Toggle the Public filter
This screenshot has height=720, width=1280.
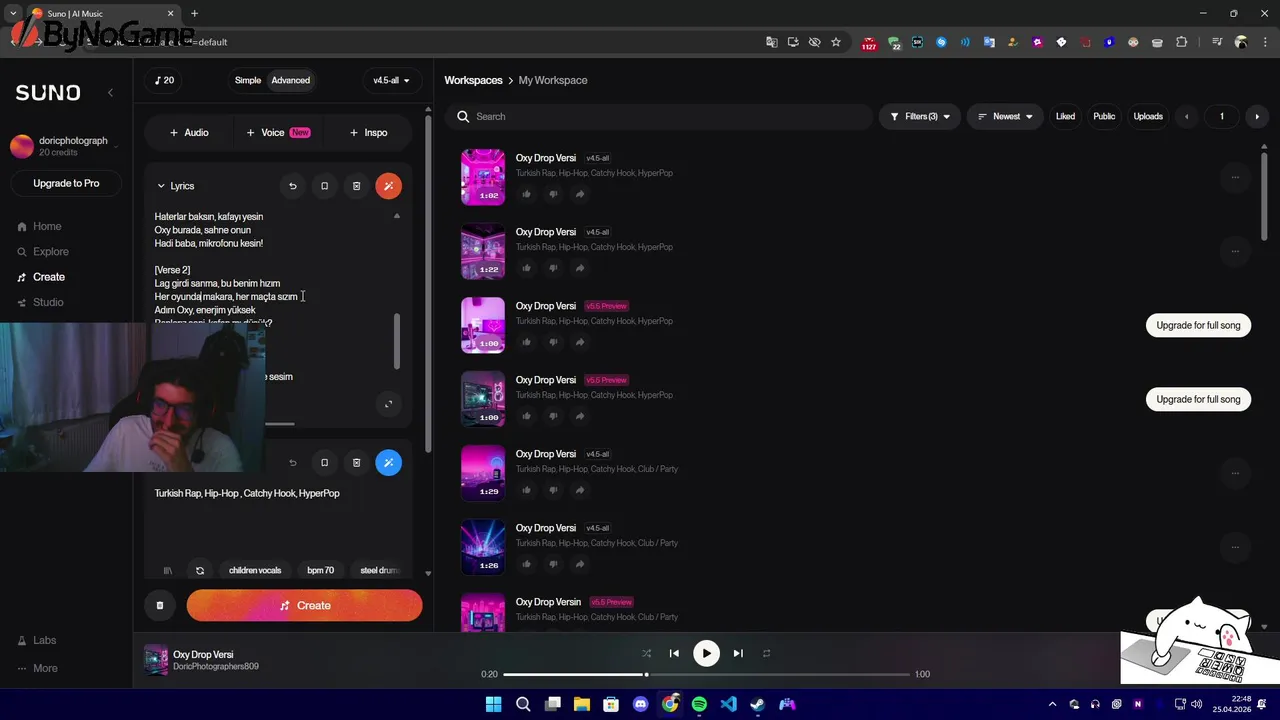click(1104, 117)
